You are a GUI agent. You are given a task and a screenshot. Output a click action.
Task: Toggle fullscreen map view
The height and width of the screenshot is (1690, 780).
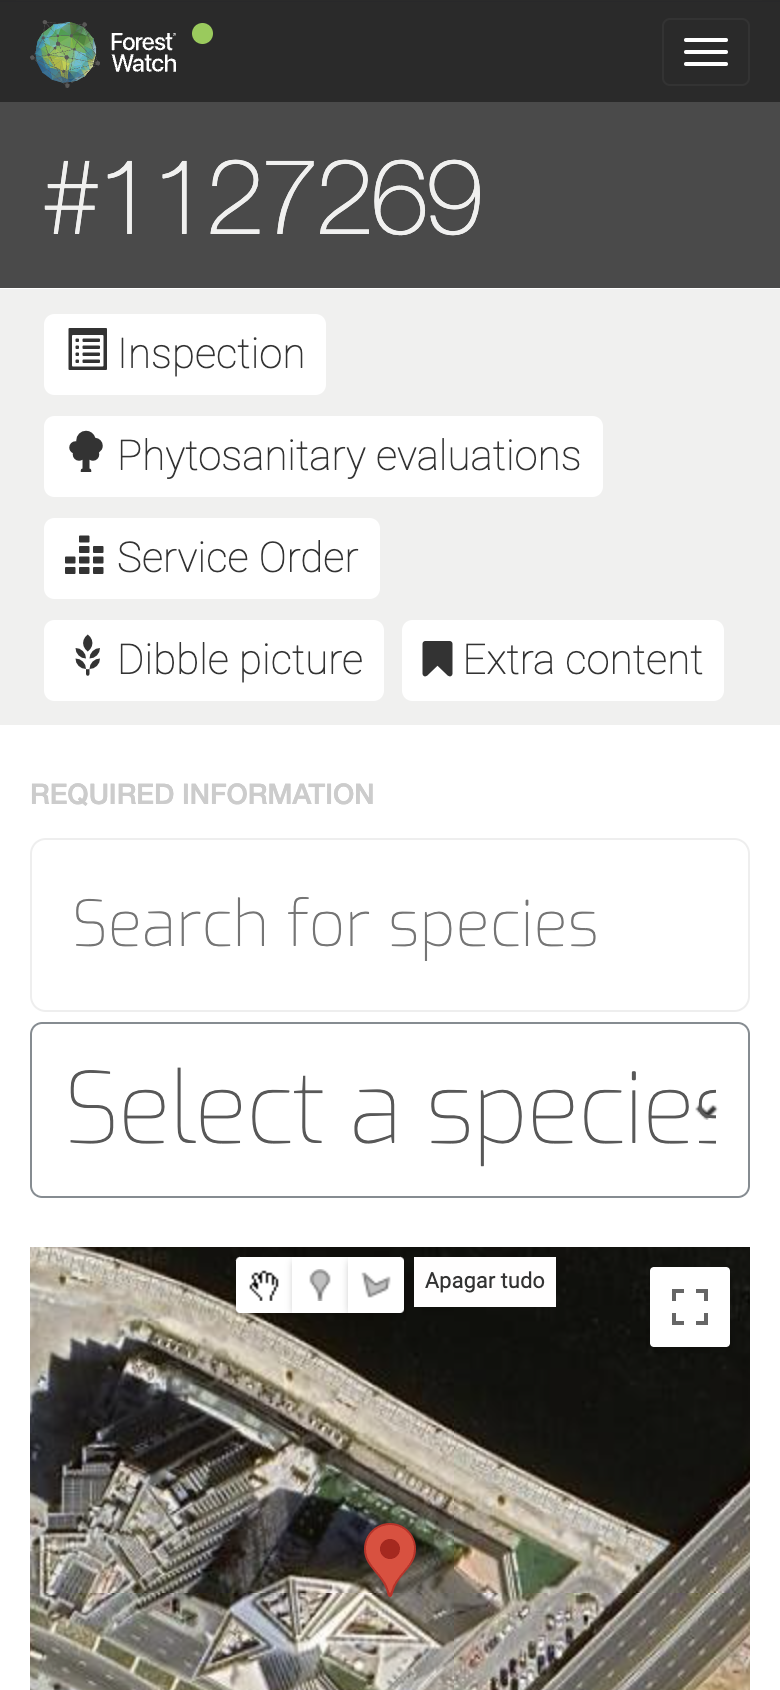[690, 1307]
